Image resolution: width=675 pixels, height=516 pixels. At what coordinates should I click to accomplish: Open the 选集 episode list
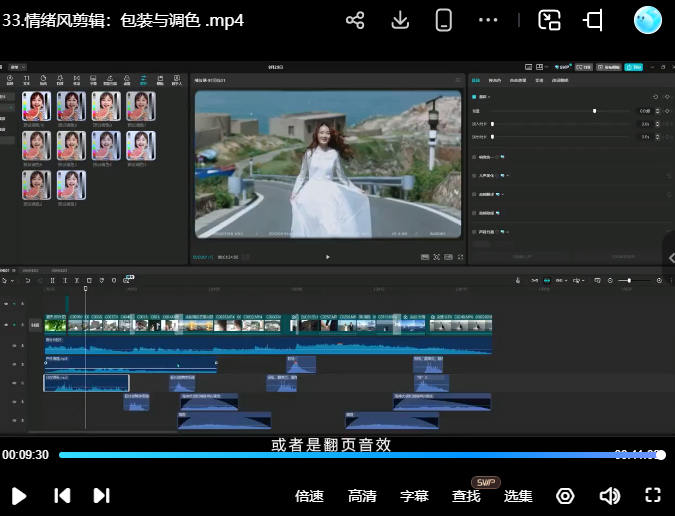tap(518, 496)
